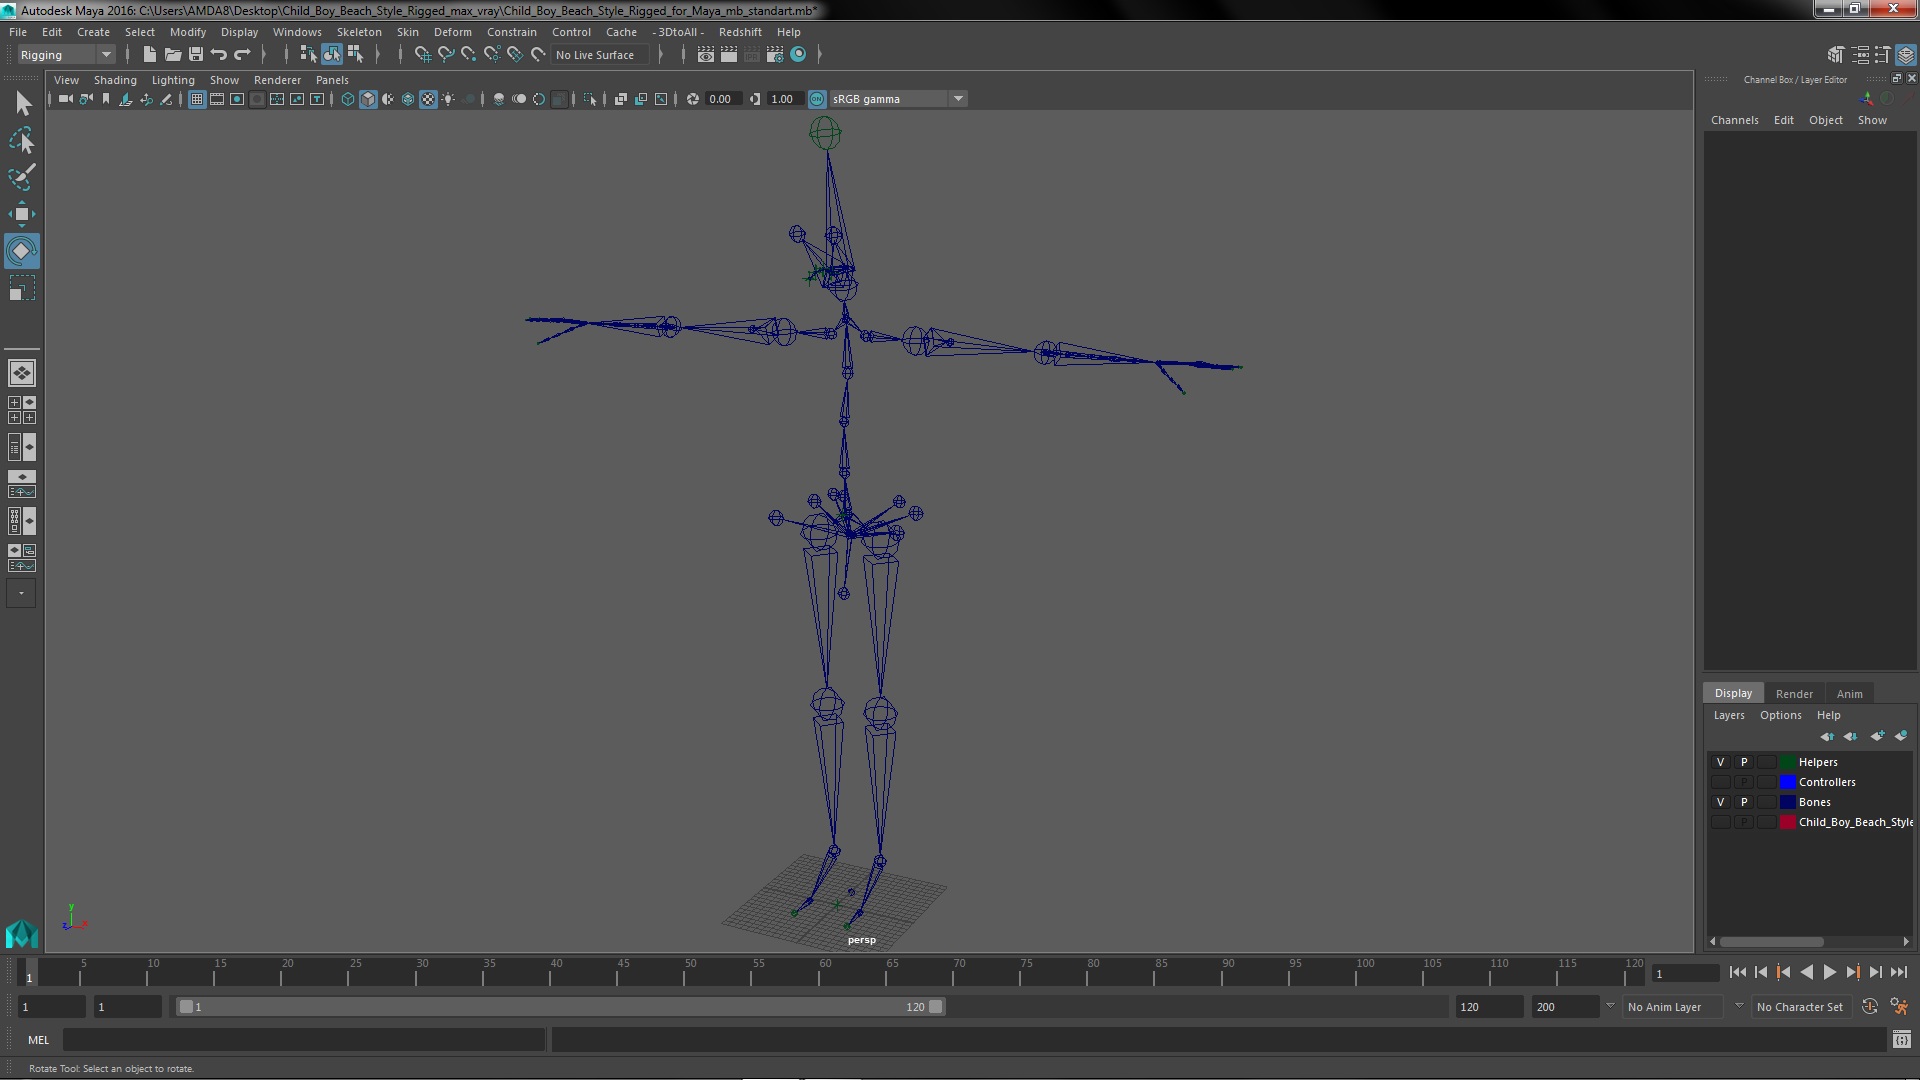Screen dimensions: 1920x1080
Task: Select the Rotate tool in toolbox
Action: (x=21, y=251)
